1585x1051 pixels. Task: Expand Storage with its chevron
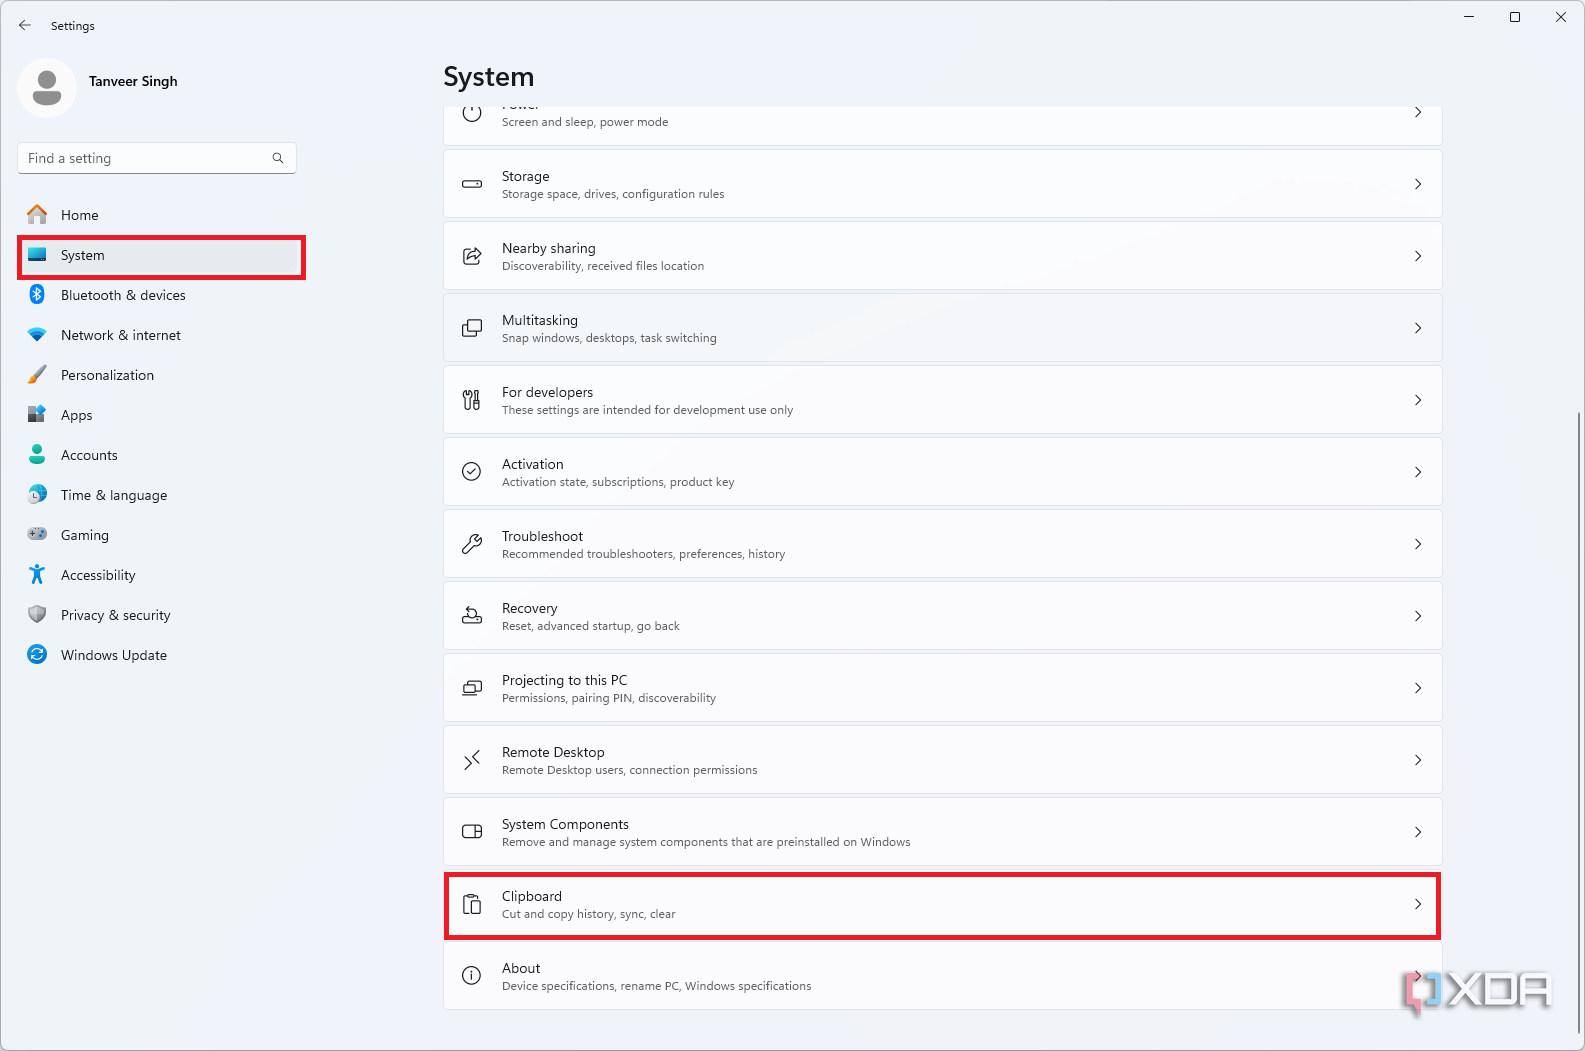(1418, 184)
